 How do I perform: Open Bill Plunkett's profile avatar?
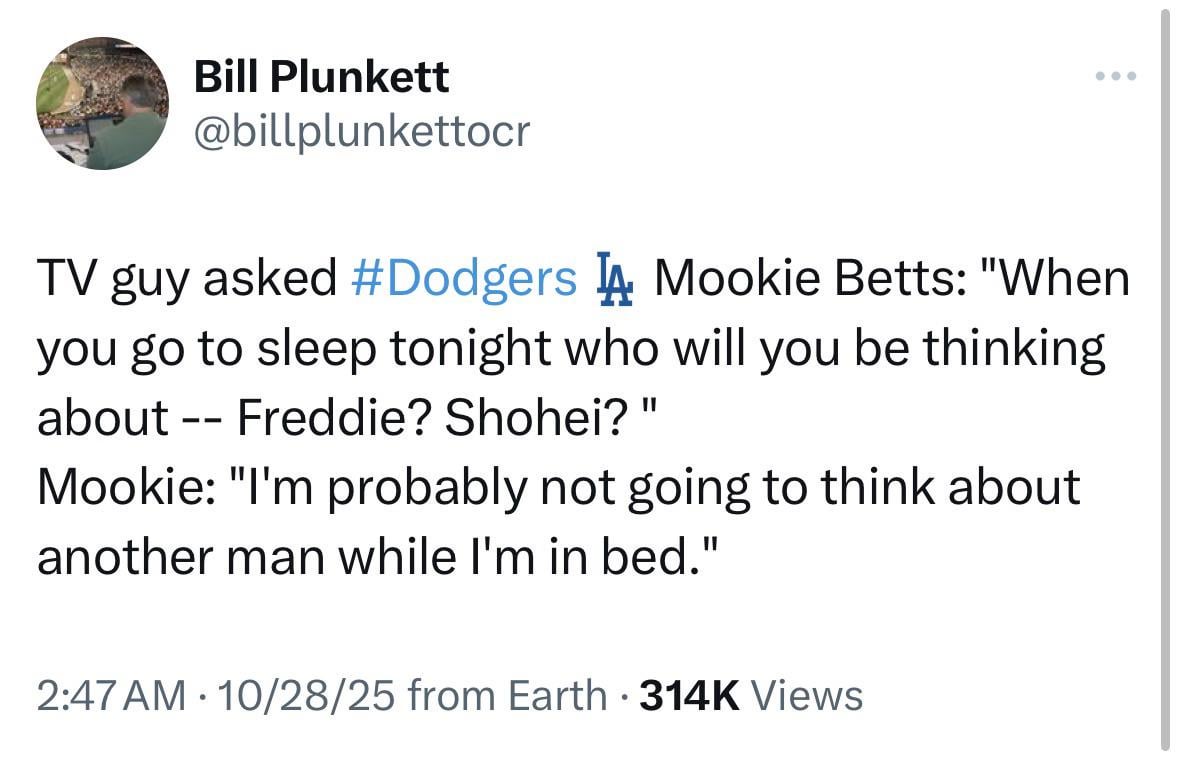[102, 103]
